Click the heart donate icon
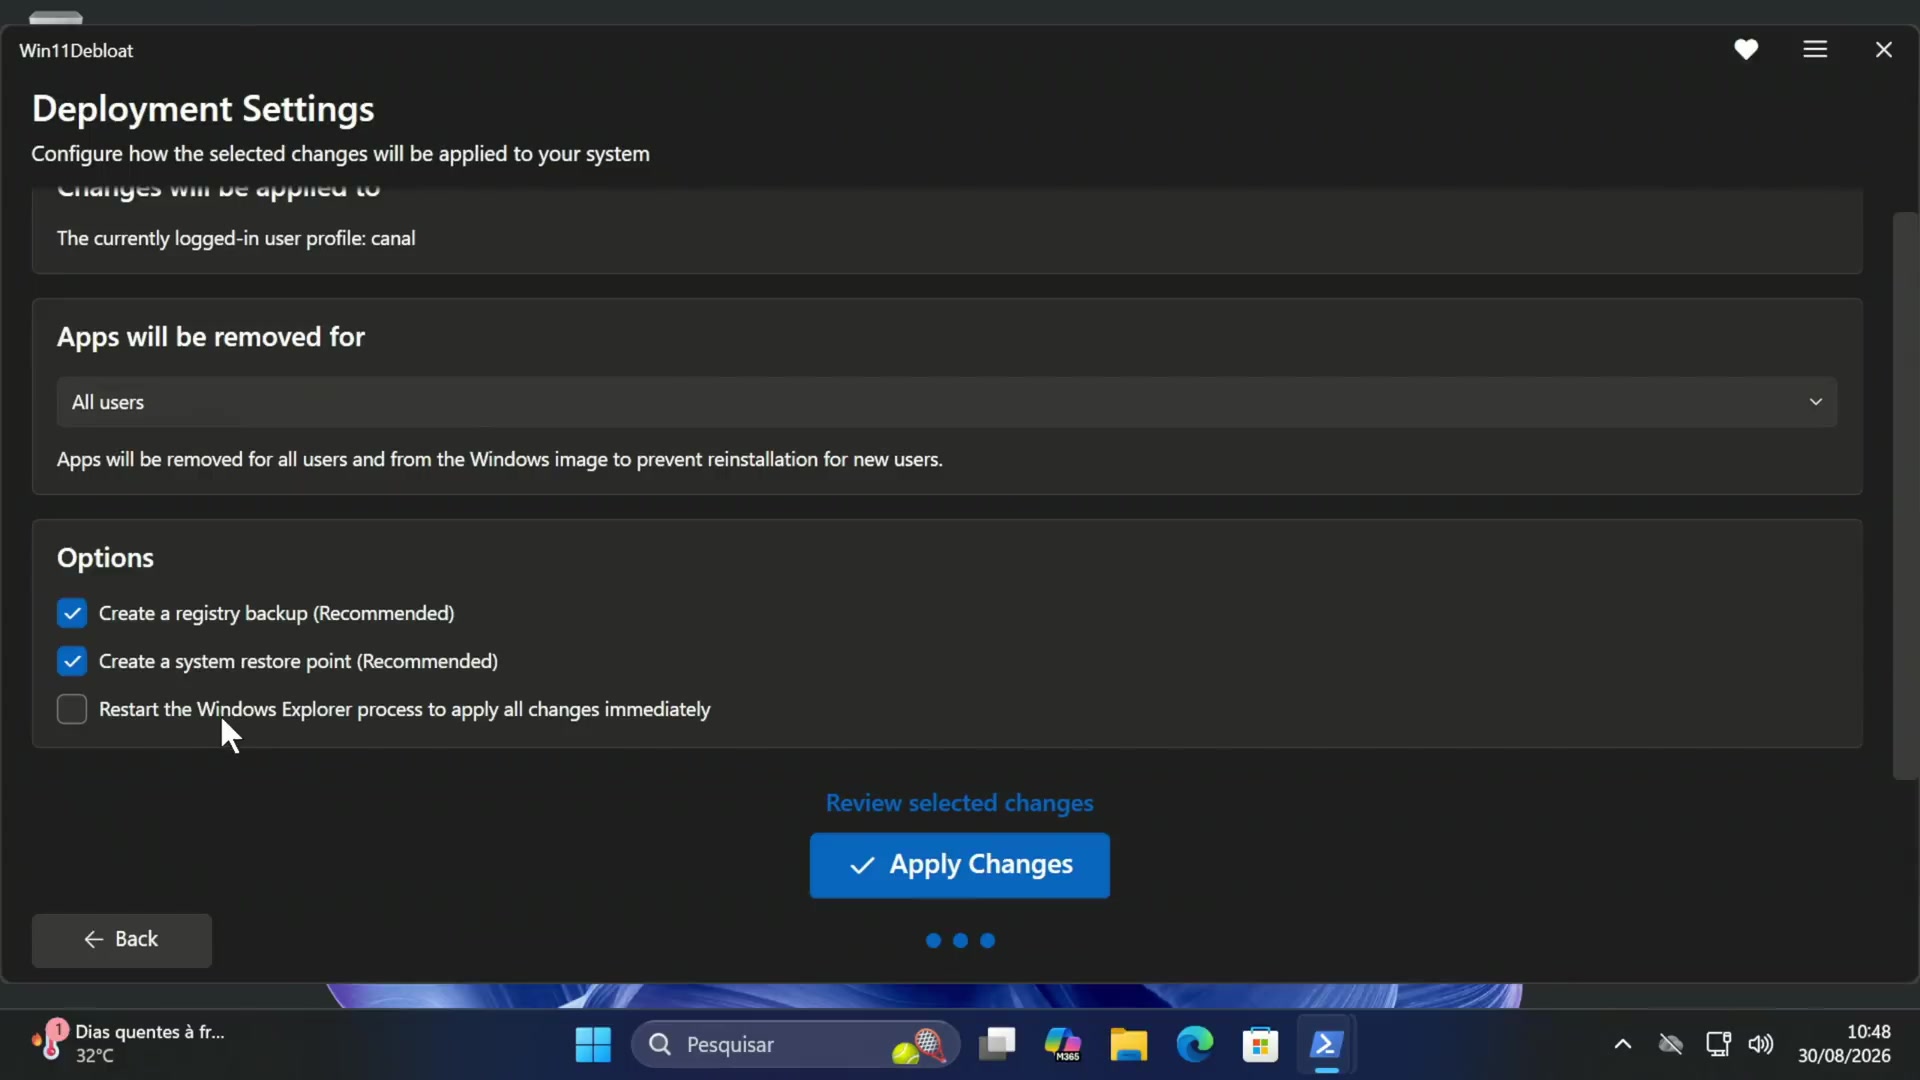This screenshot has height=1080, width=1920. pyautogui.click(x=1746, y=49)
